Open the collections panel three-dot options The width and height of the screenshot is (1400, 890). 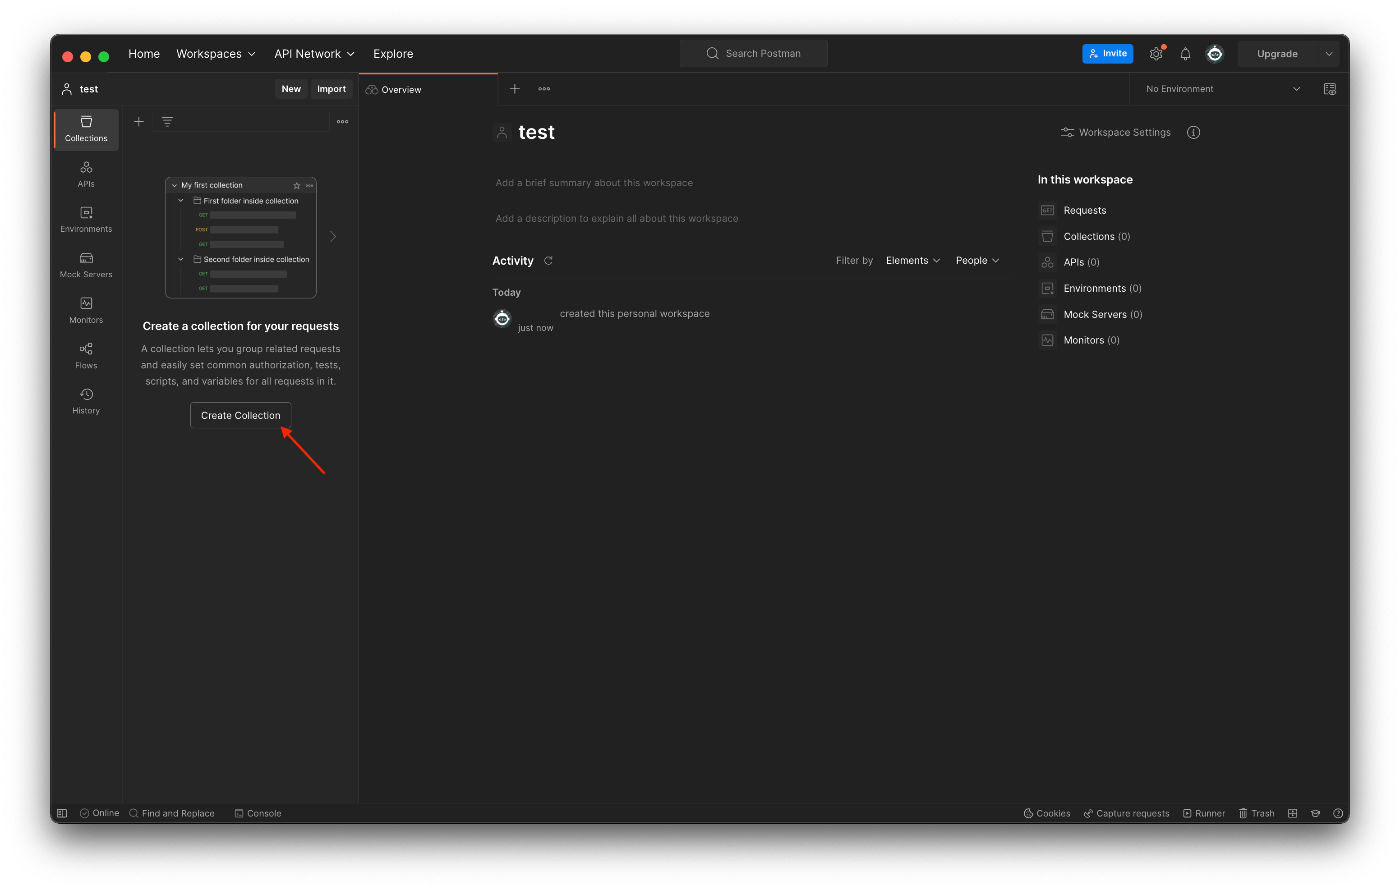point(343,122)
